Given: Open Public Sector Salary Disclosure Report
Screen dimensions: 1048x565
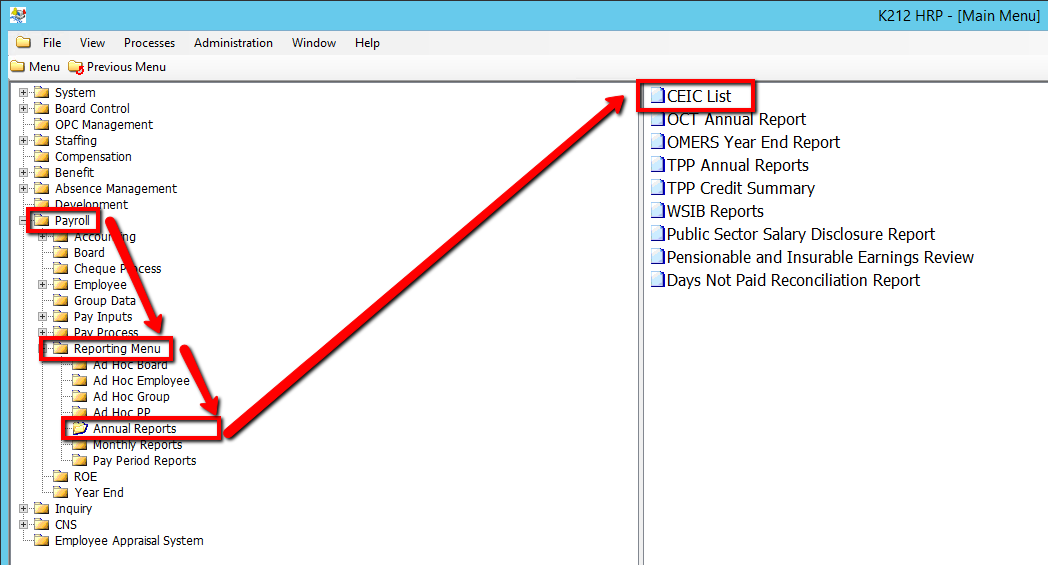Looking at the screenshot, I should (800, 234).
